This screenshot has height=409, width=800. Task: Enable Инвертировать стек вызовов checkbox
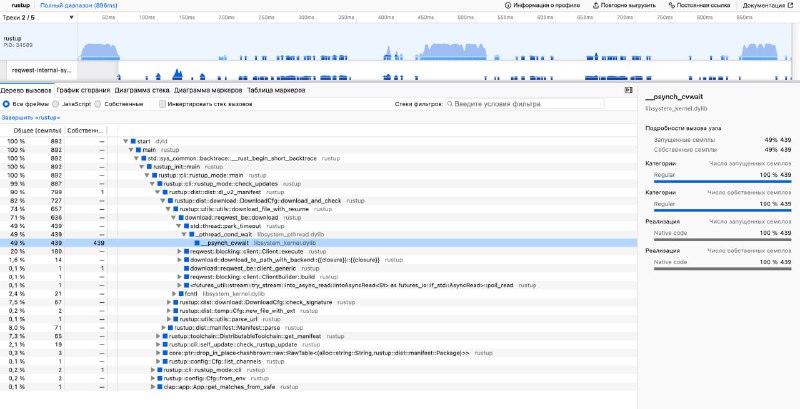[162, 104]
